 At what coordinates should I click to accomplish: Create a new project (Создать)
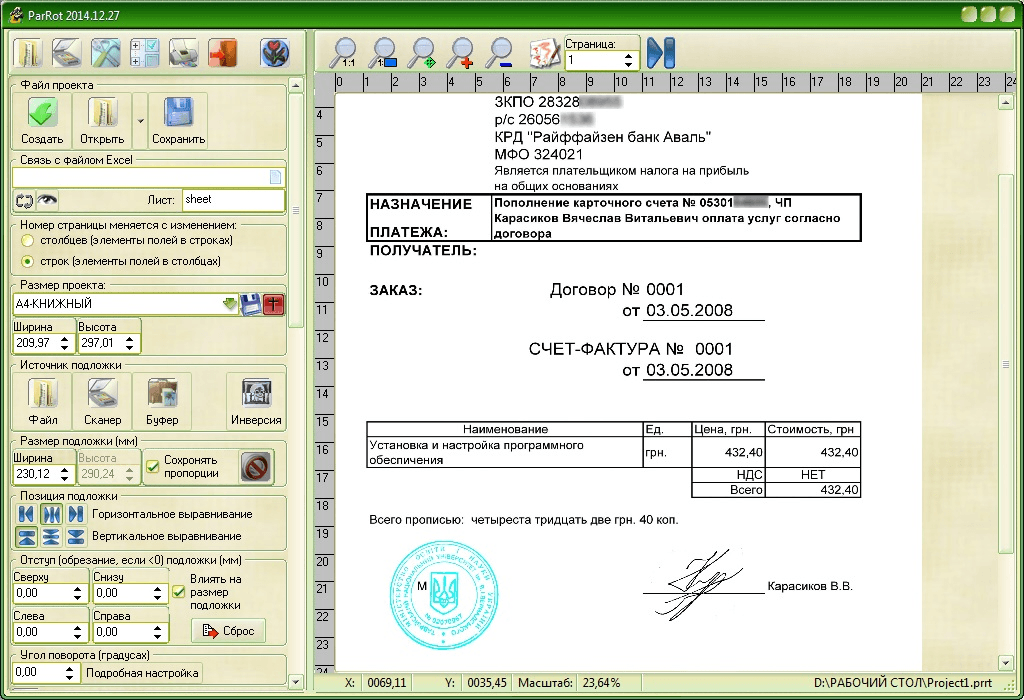click(x=42, y=121)
